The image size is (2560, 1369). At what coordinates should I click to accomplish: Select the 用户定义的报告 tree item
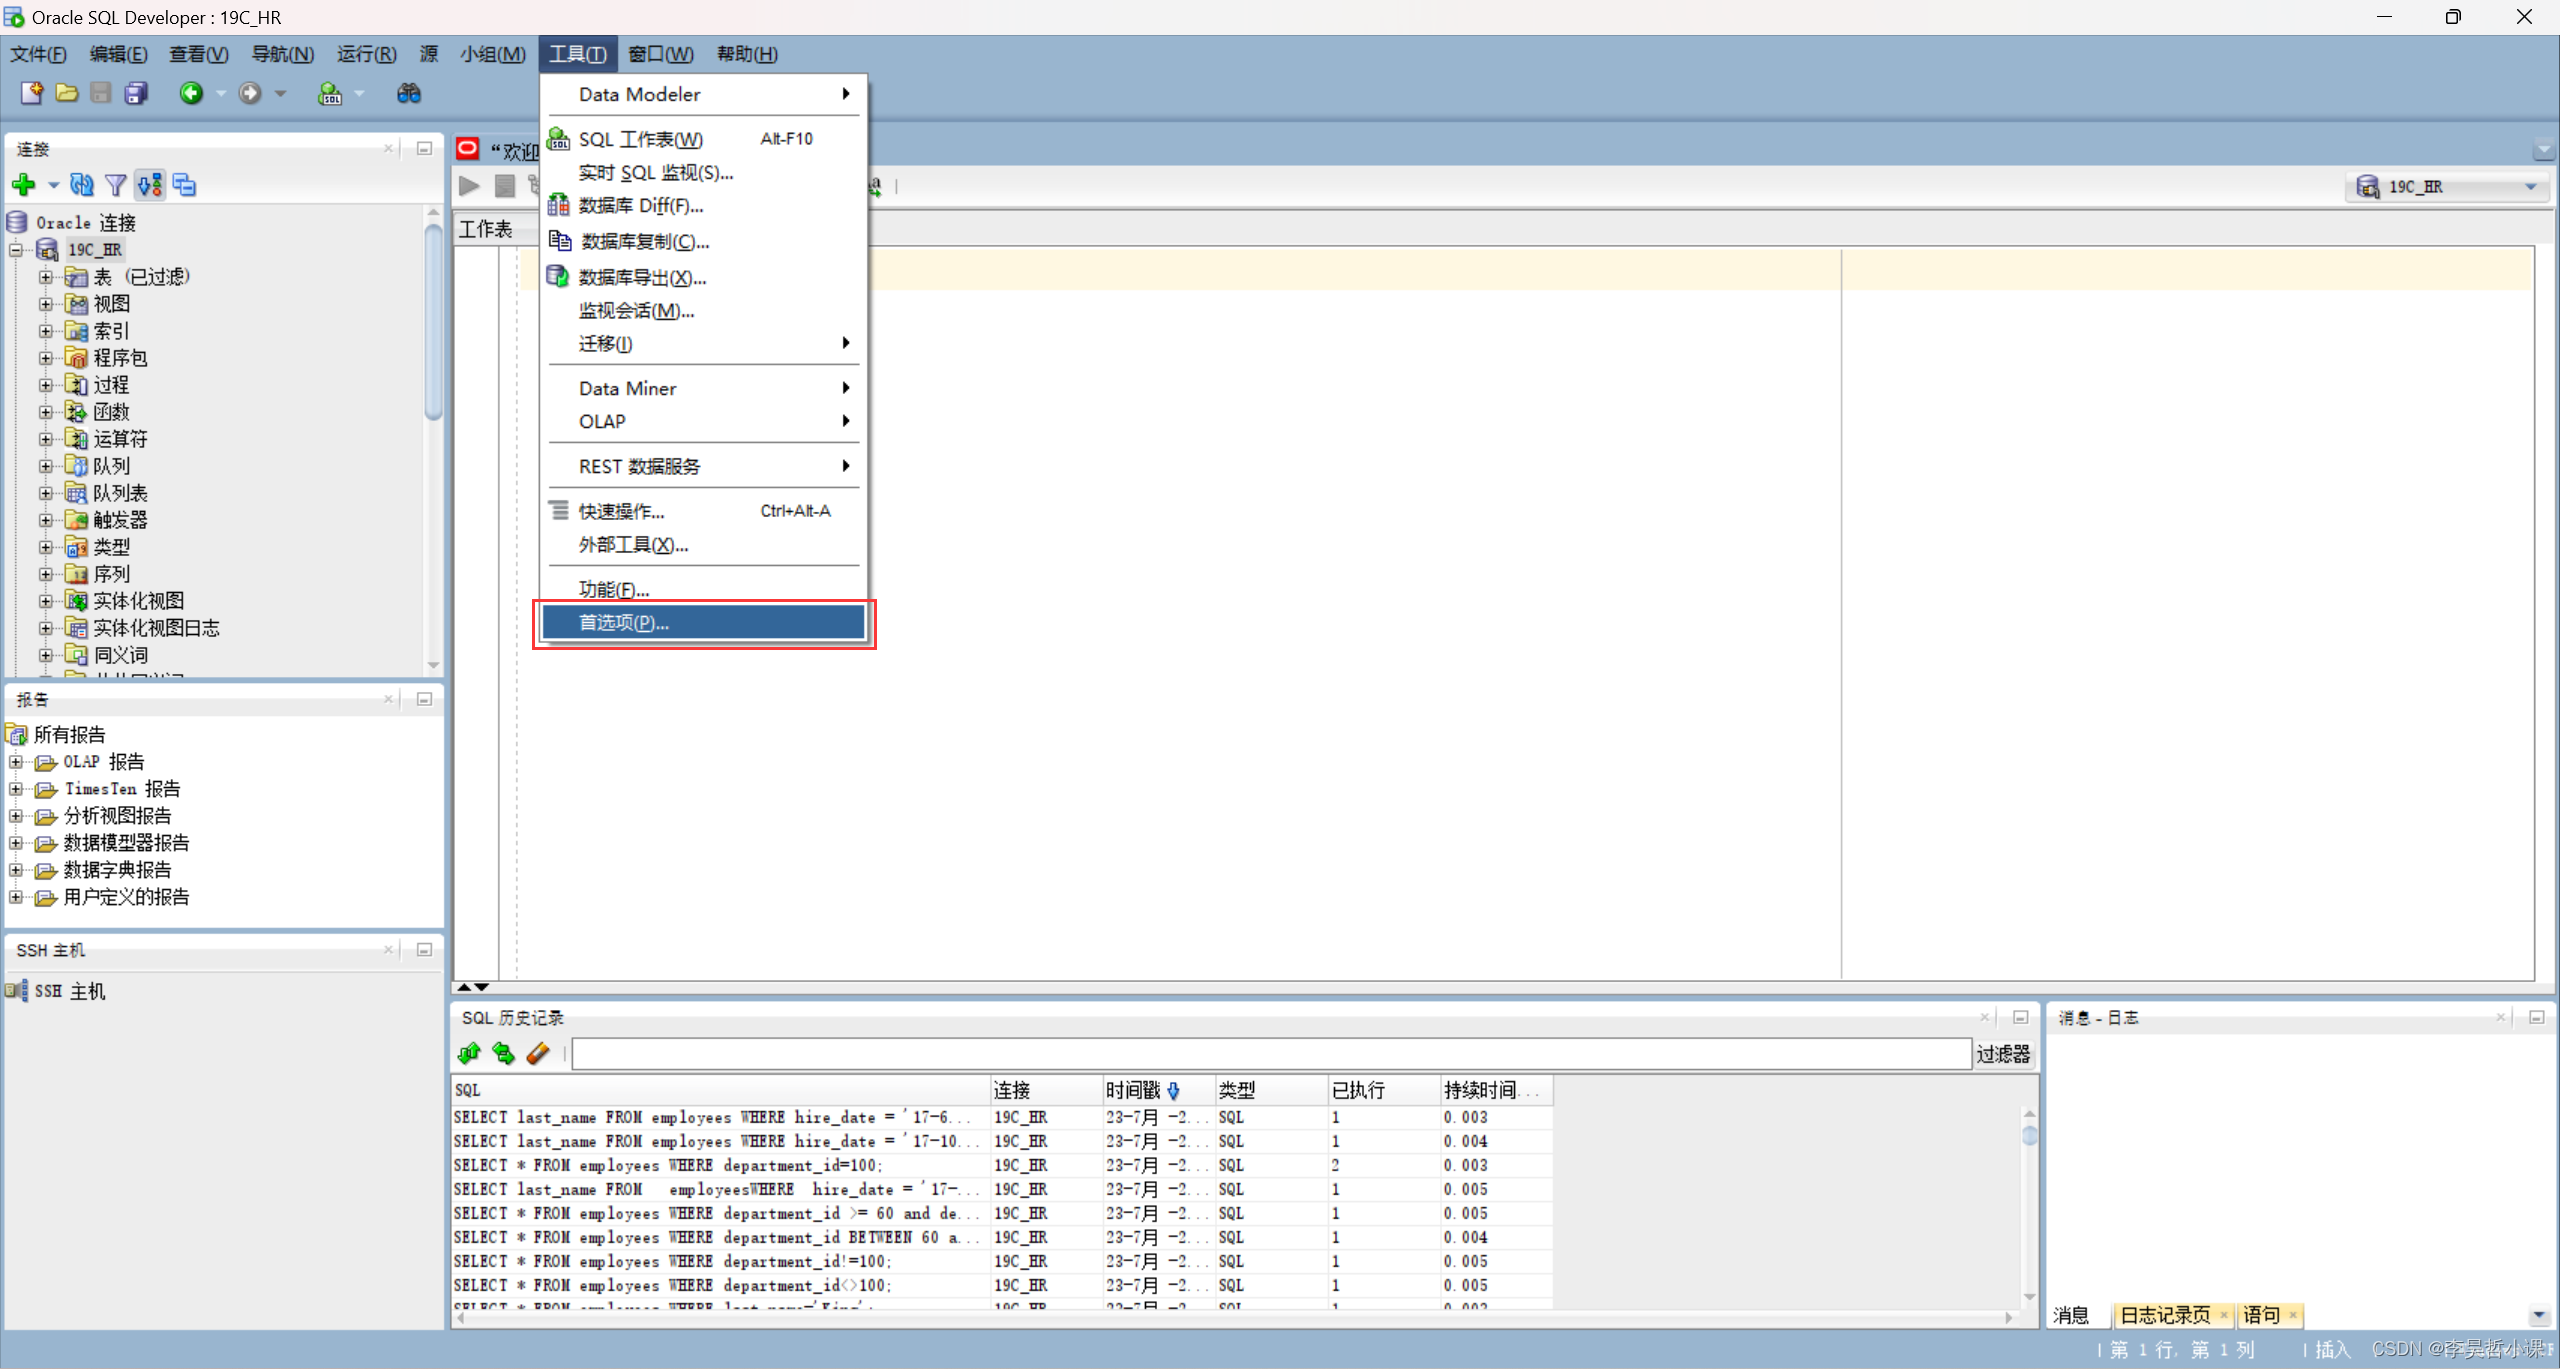click(x=126, y=897)
